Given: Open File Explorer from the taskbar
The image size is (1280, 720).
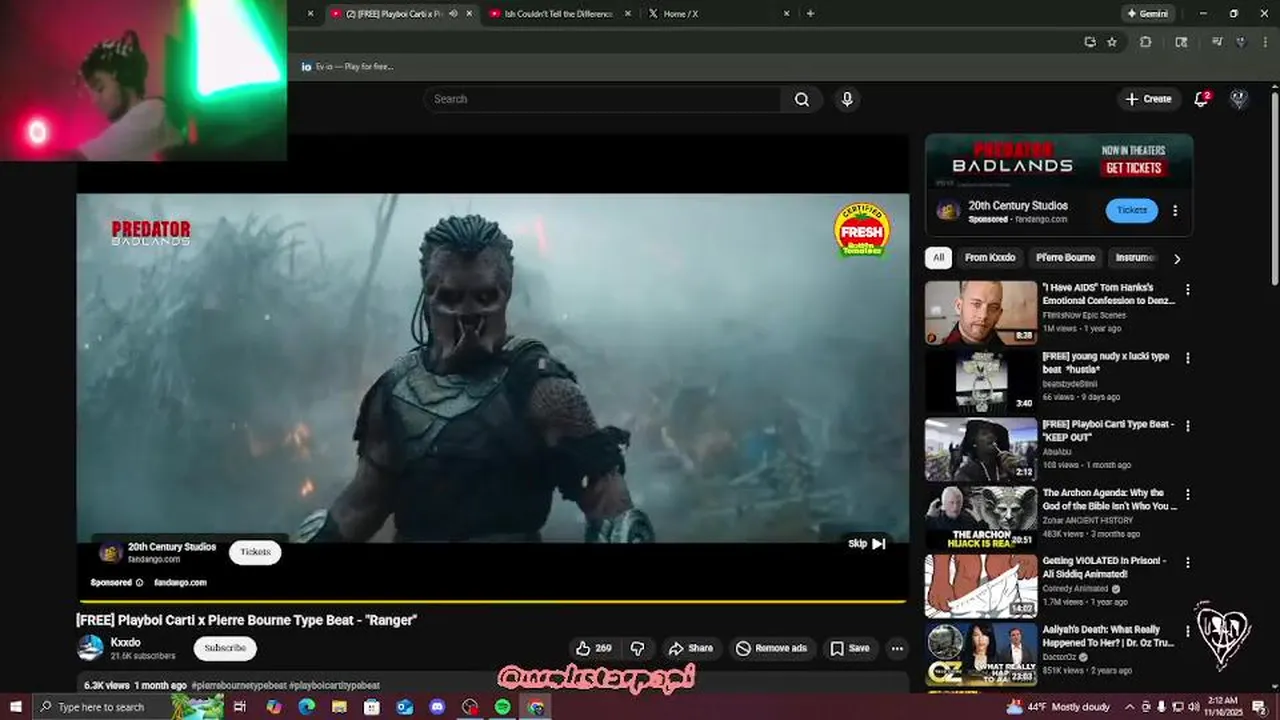Looking at the screenshot, I should tap(339, 707).
